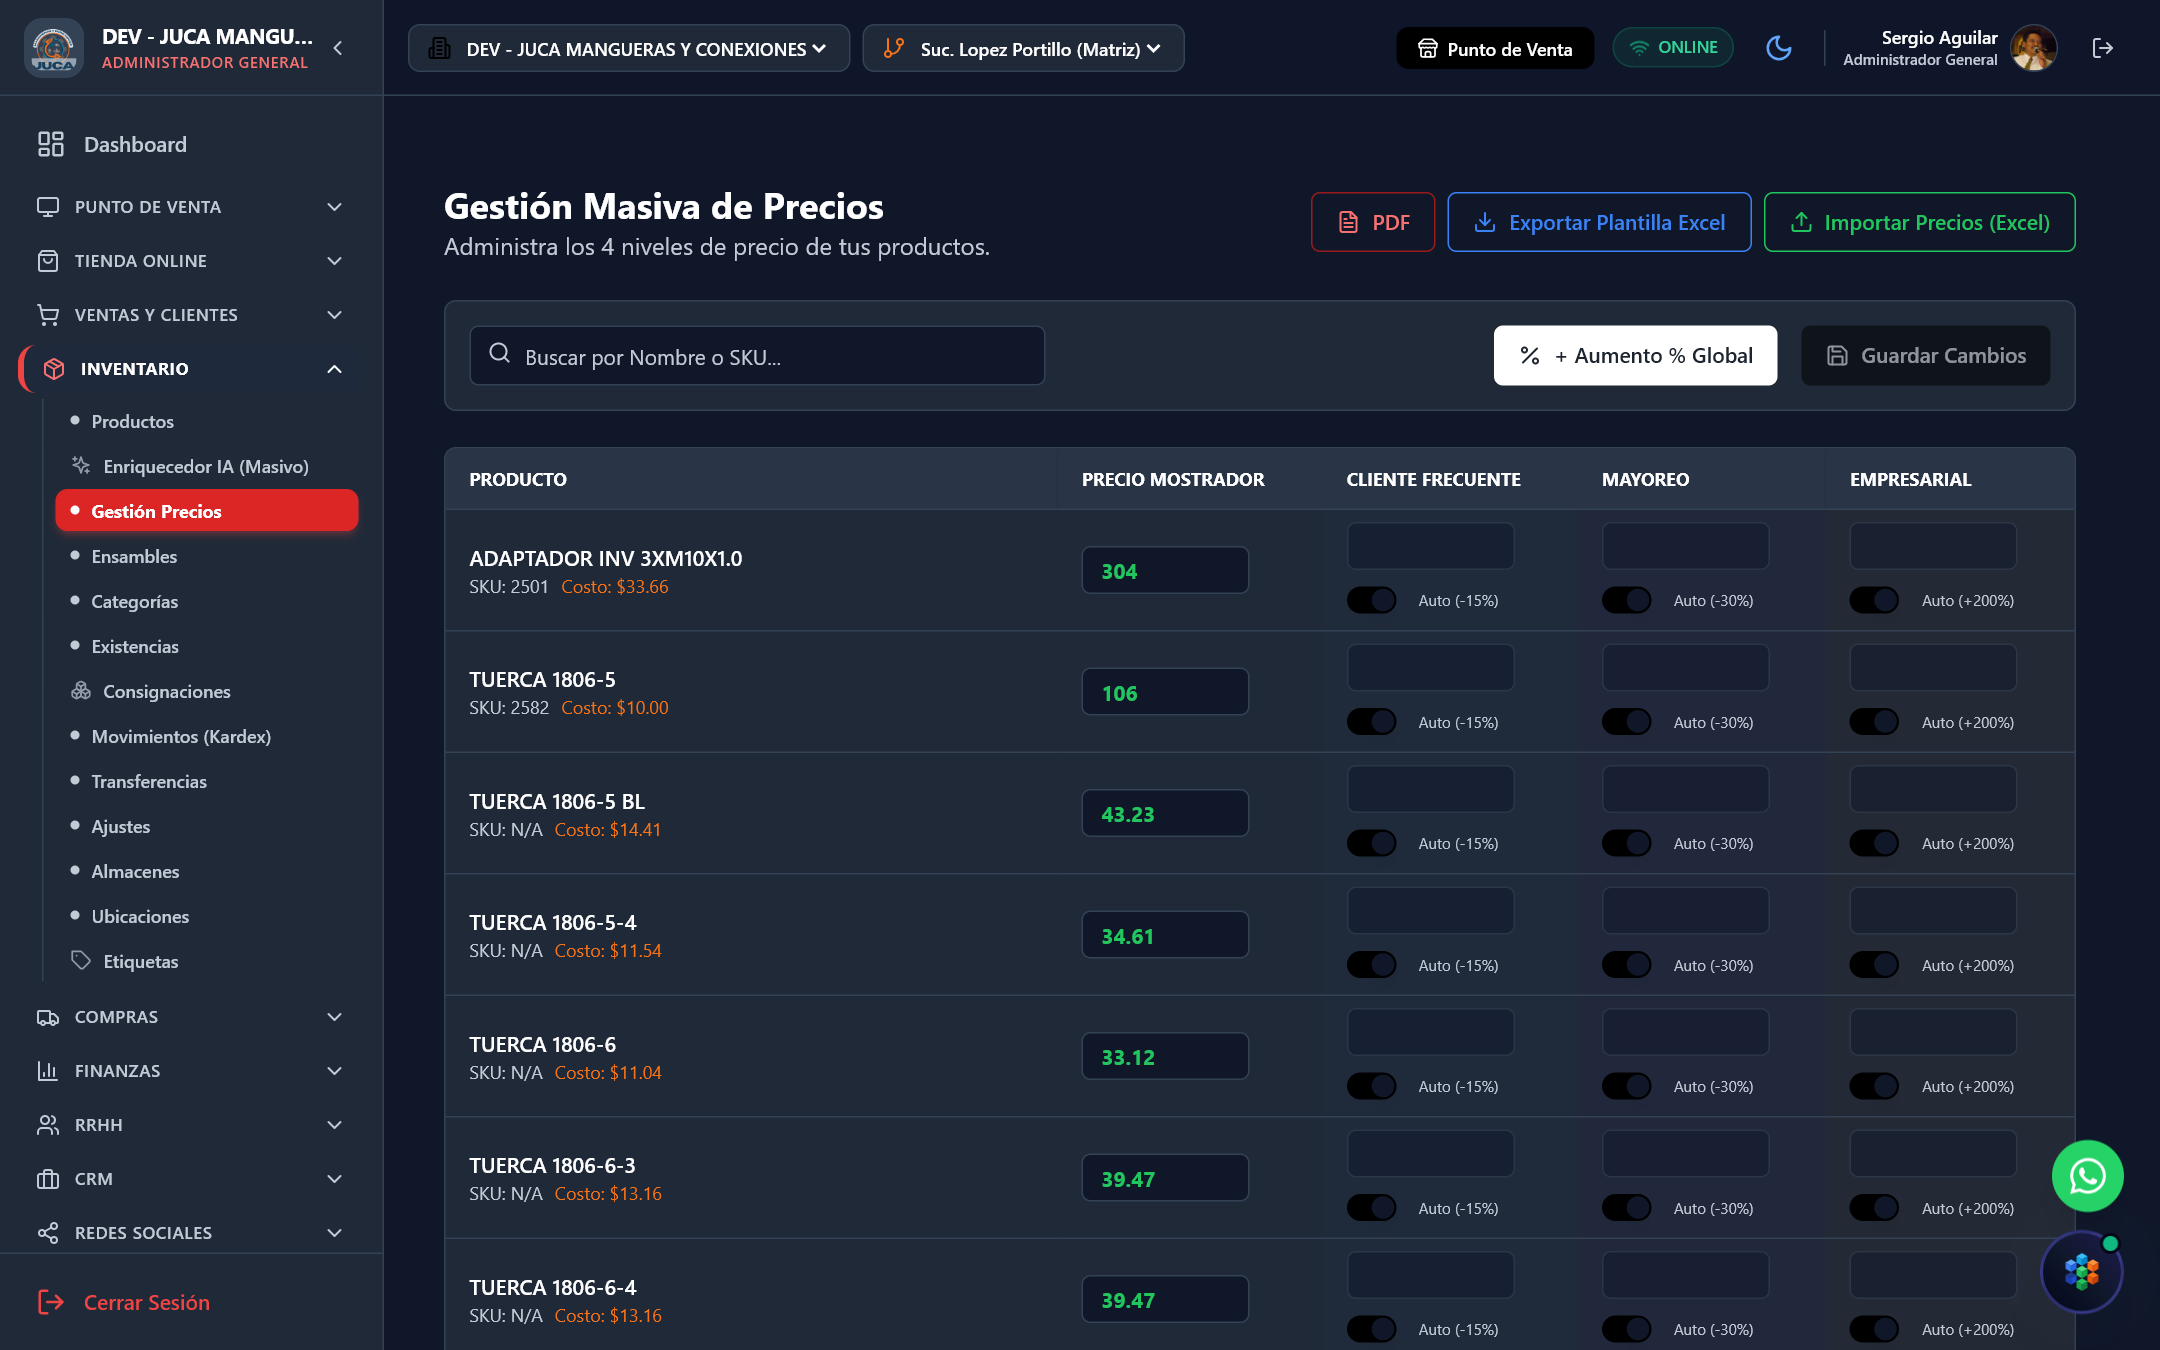This screenshot has width=2160, height=1350.
Task: Click the Cerrar Sesión exit icon
Action: (x=51, y=1301)
